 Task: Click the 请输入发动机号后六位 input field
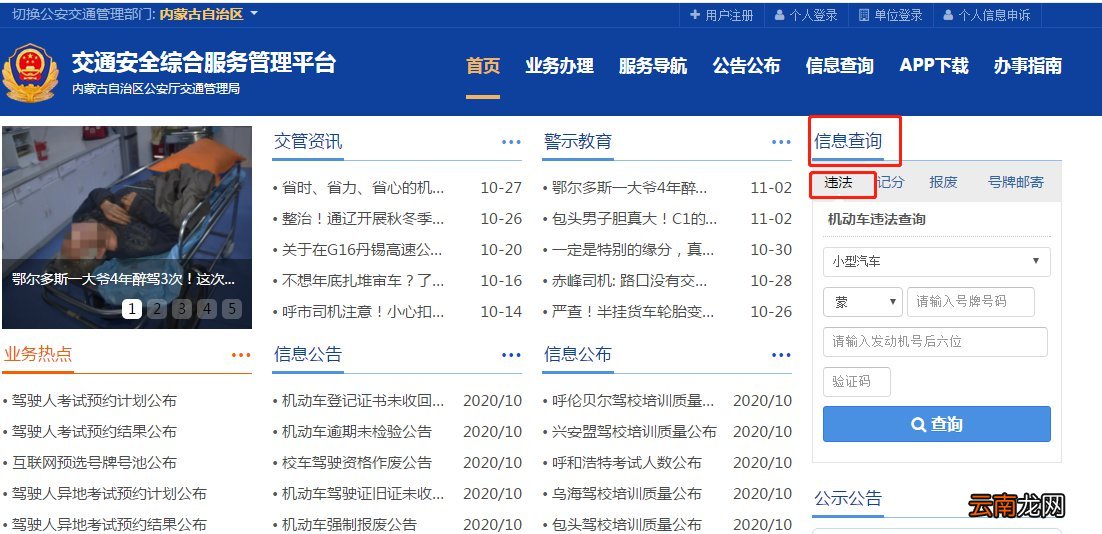[935, 342]
